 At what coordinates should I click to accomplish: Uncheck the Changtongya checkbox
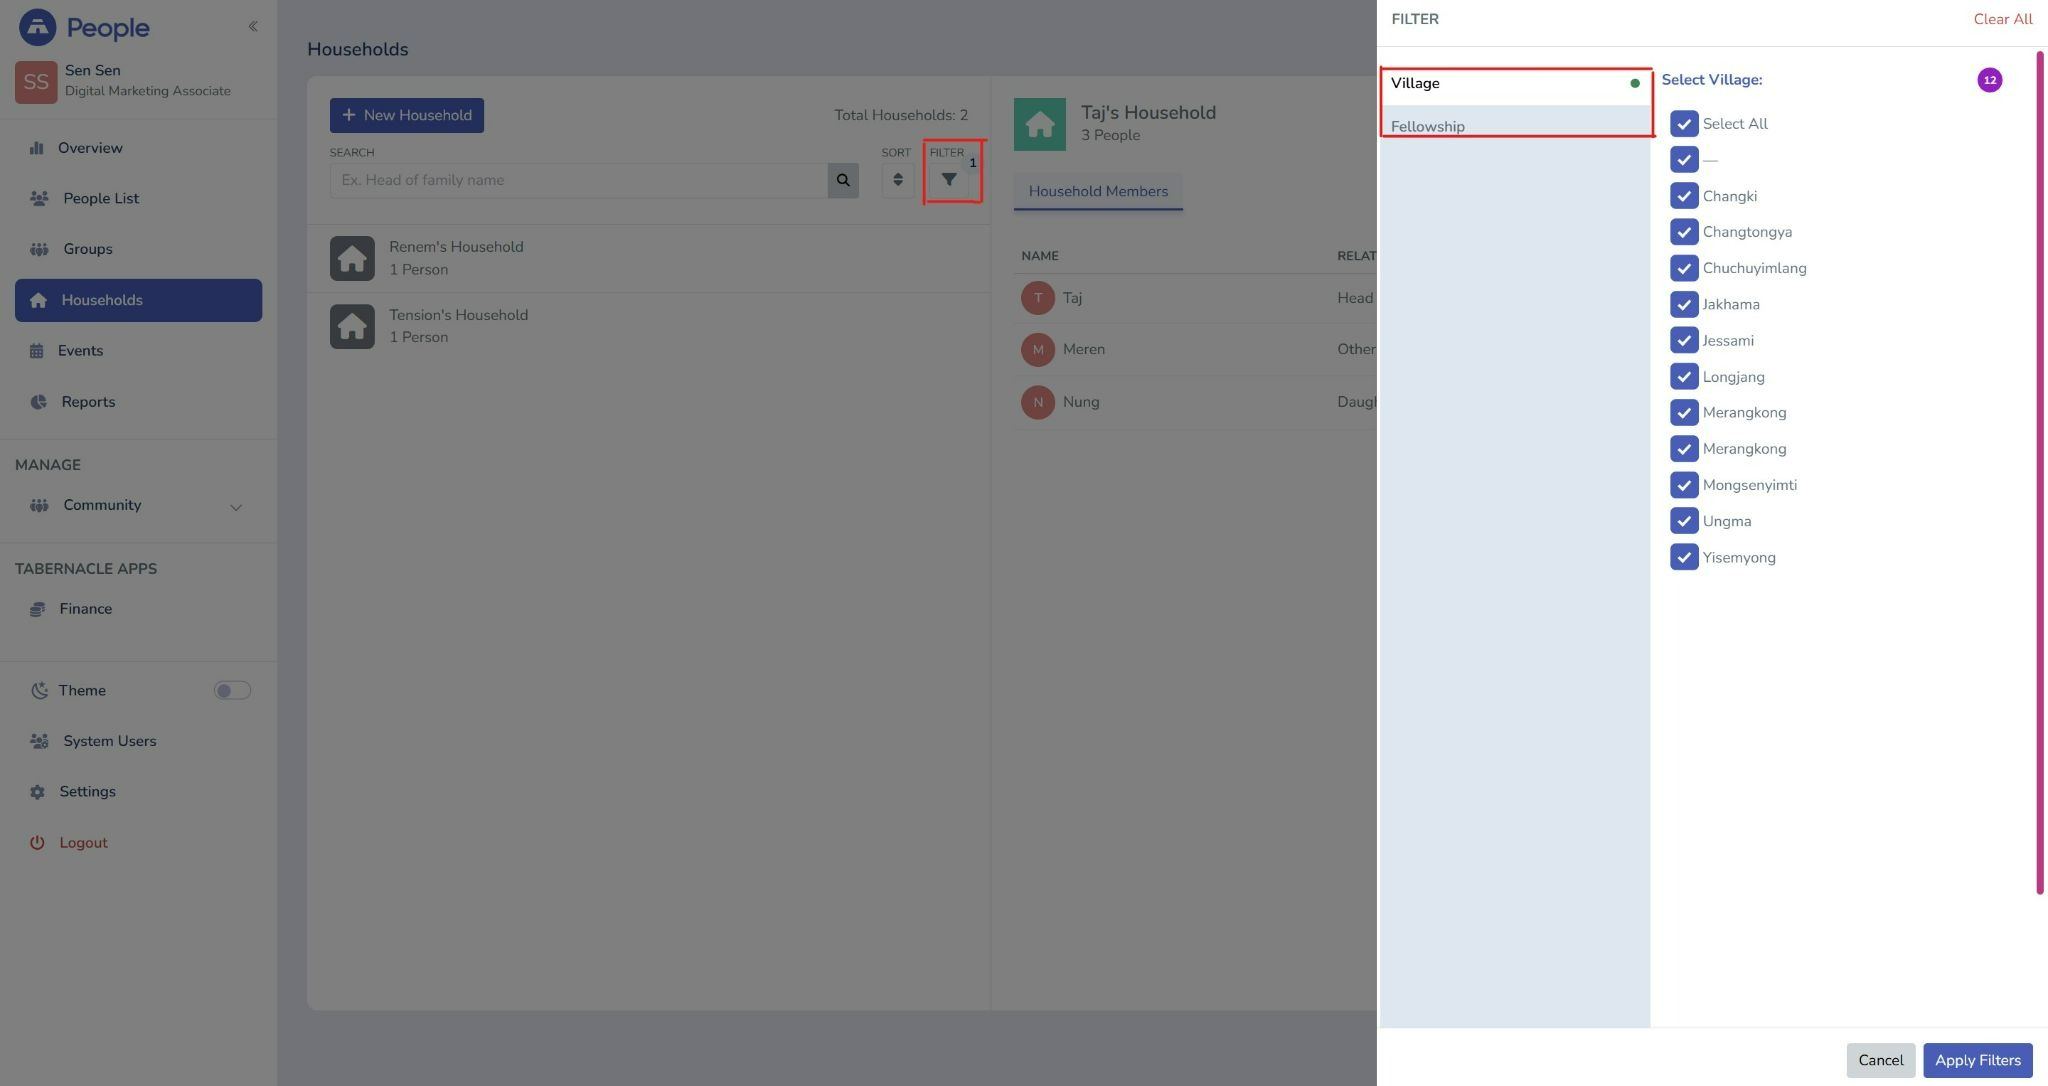(x=1684, y=232)
